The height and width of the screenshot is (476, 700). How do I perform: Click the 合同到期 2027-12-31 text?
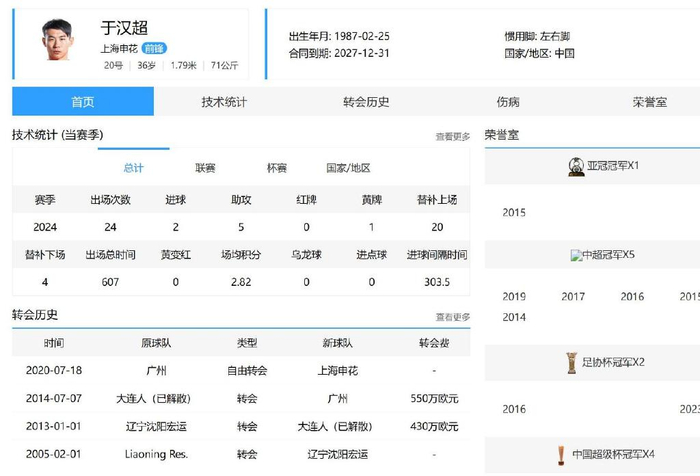339,54
